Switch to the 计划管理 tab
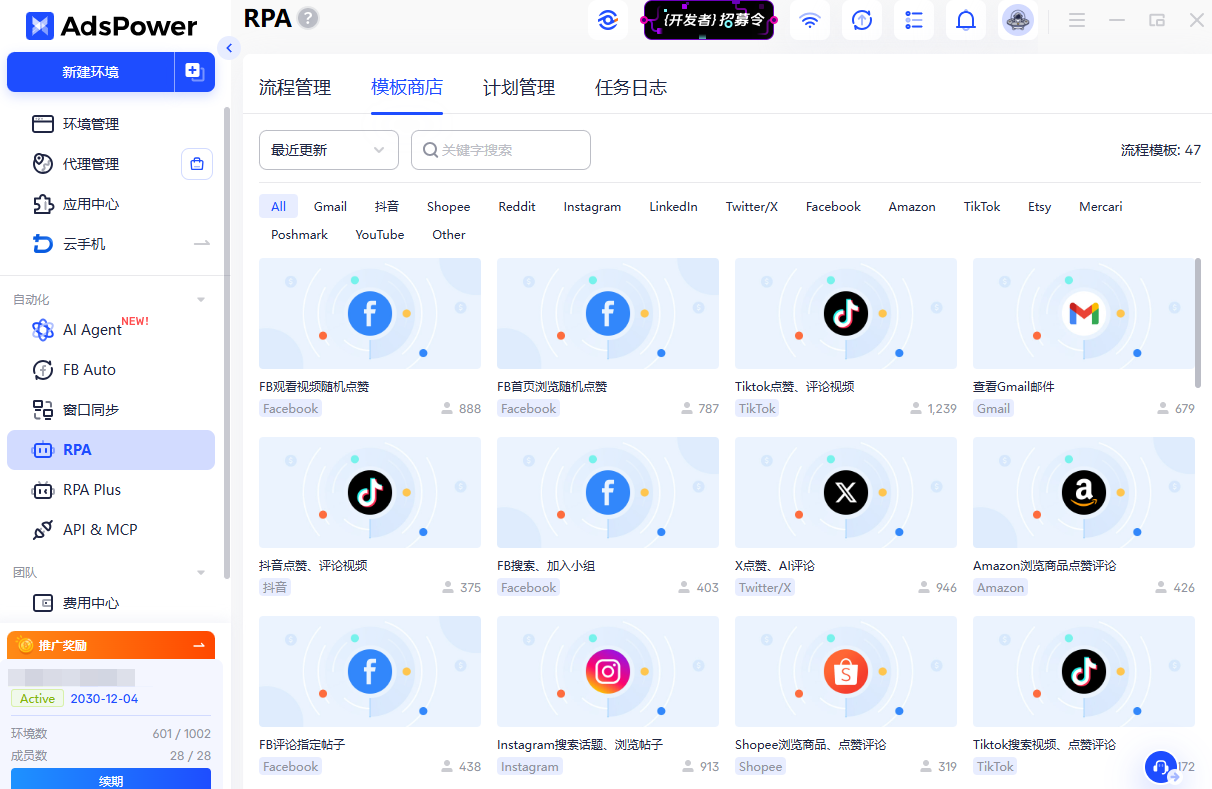 [x=519, y=88]
